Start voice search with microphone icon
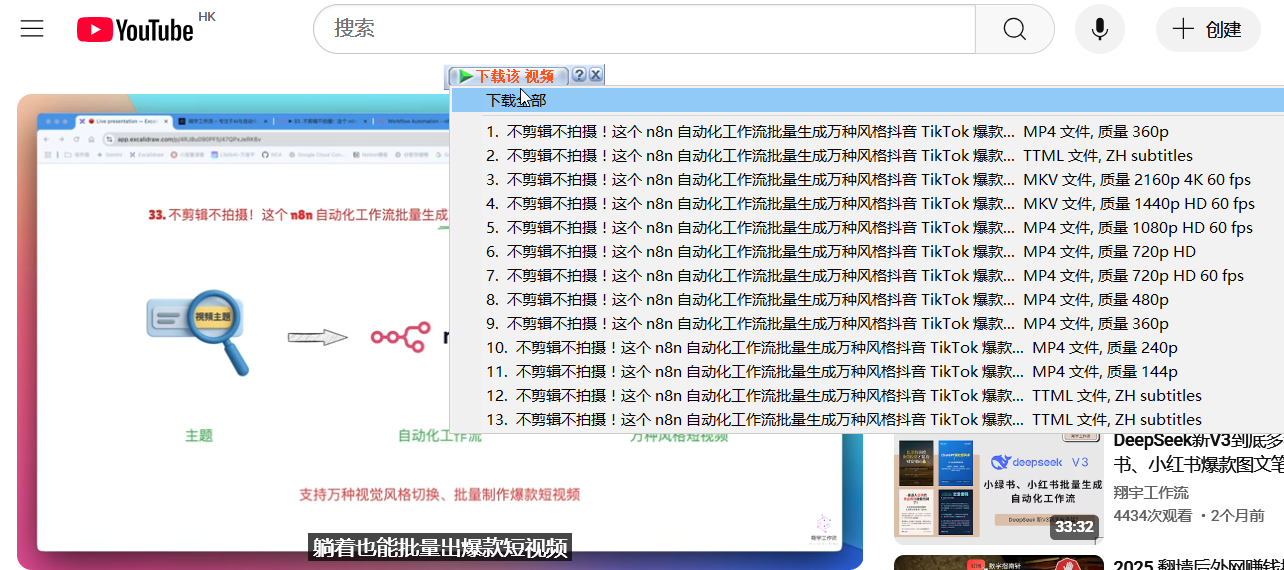Screen dimensions: 1284x570 [x=1099, y=29]
